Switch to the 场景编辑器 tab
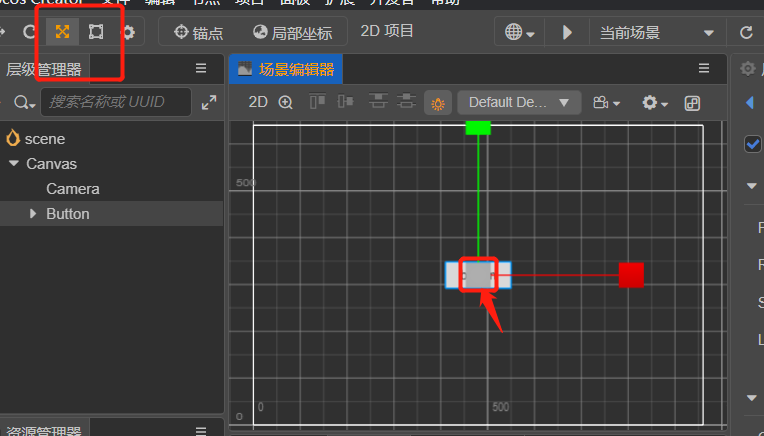 pyautogui.click(x=286, y=69)
